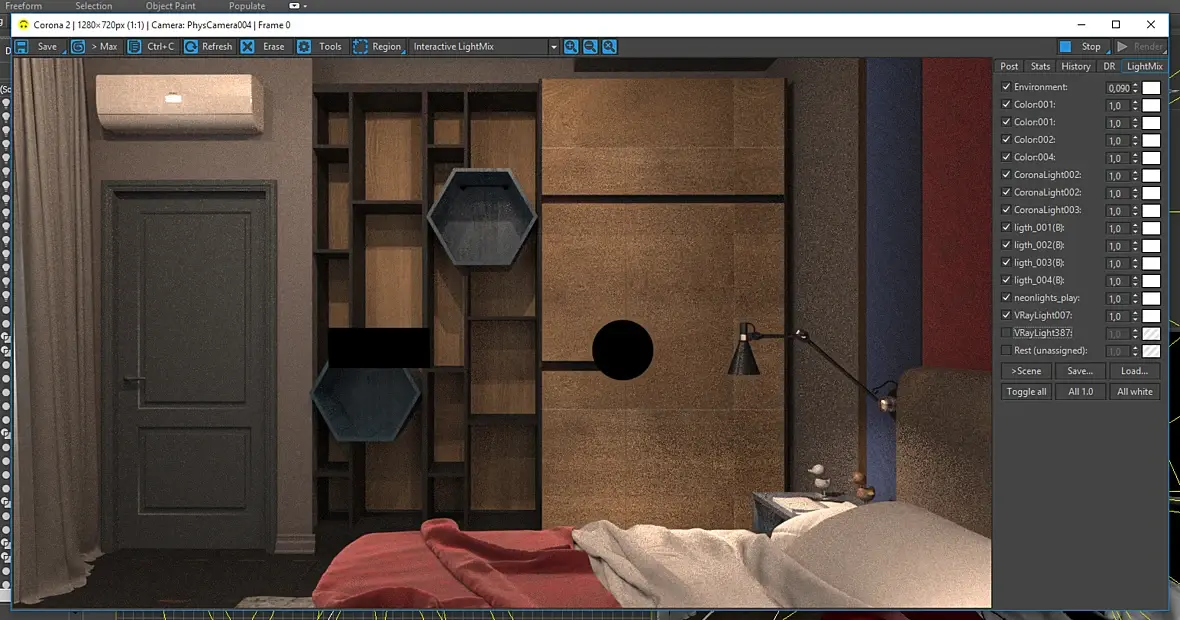Click the Toggle all button
The width and height of the screenshot is (1180, 620).
(x=1026, y=391)
